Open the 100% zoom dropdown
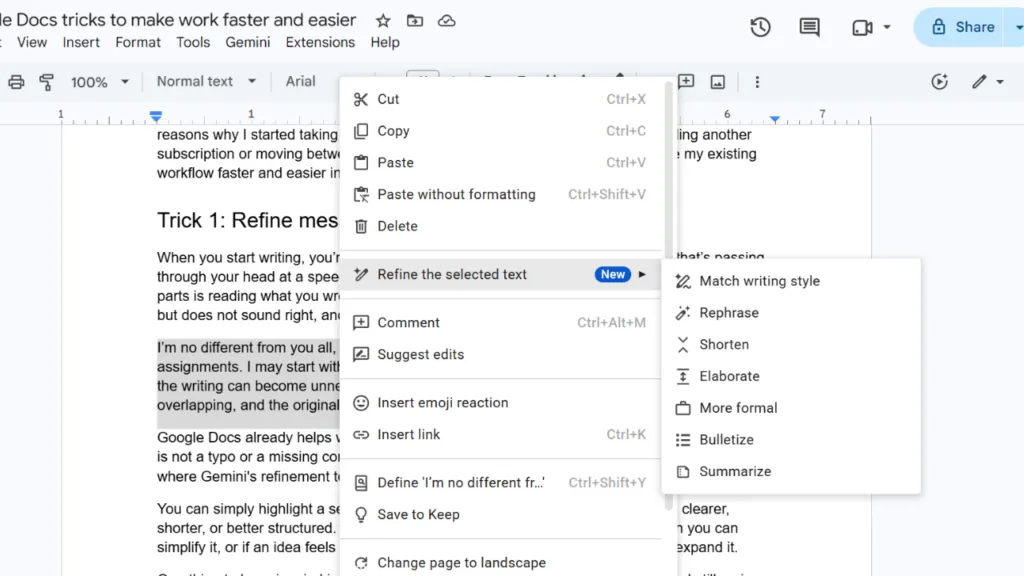 [99, 82]
